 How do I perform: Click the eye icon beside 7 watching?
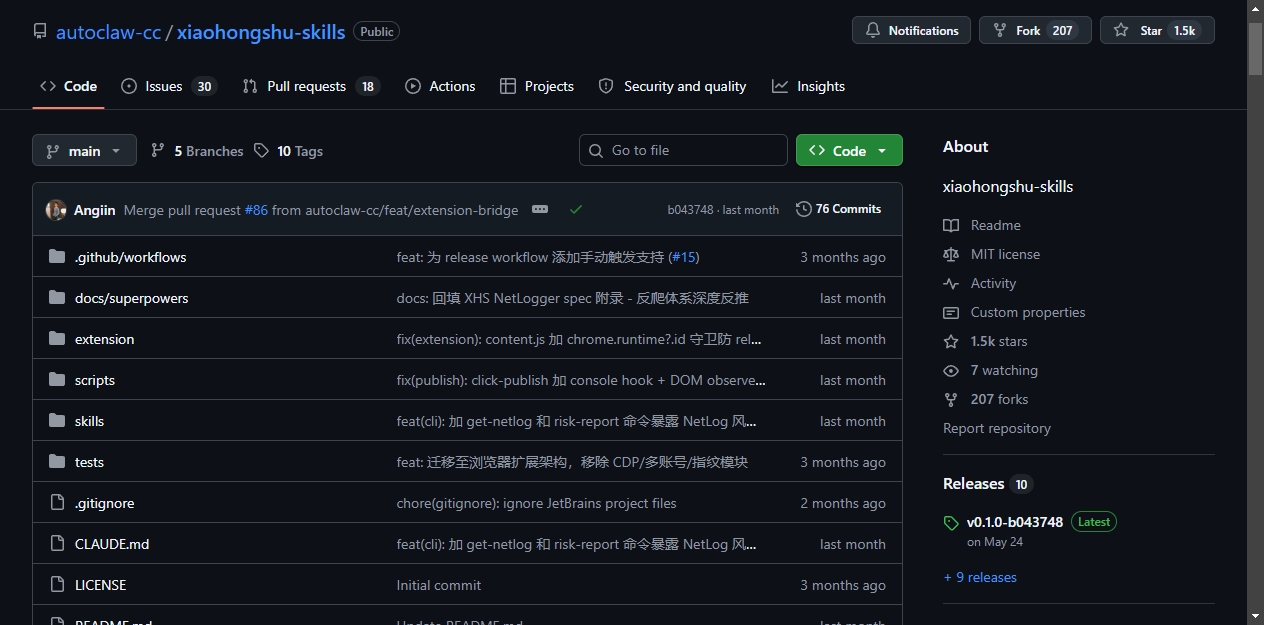(951, 370)
